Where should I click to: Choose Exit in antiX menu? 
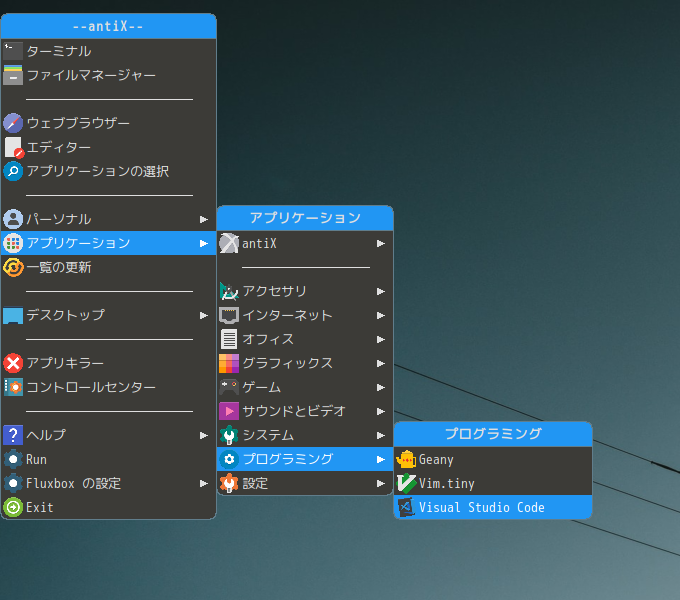108,507
